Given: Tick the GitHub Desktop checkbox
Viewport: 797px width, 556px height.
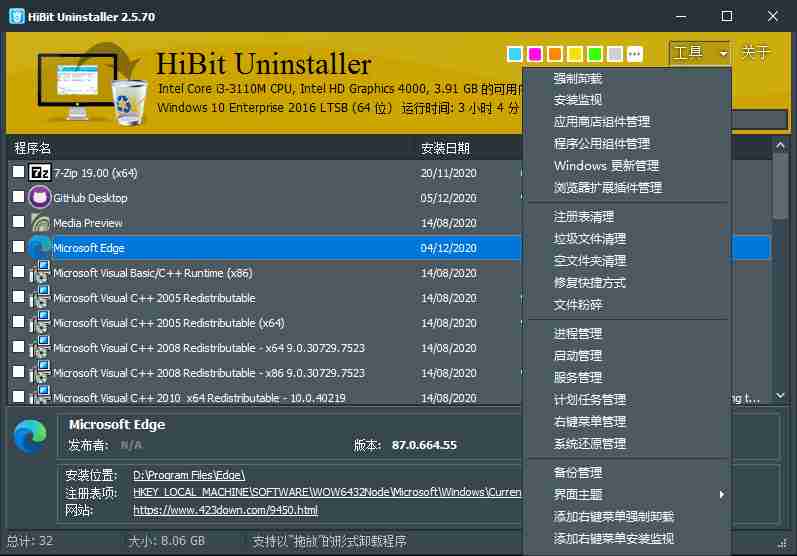Looking at the screenshot, I should [x=18, y=197].
